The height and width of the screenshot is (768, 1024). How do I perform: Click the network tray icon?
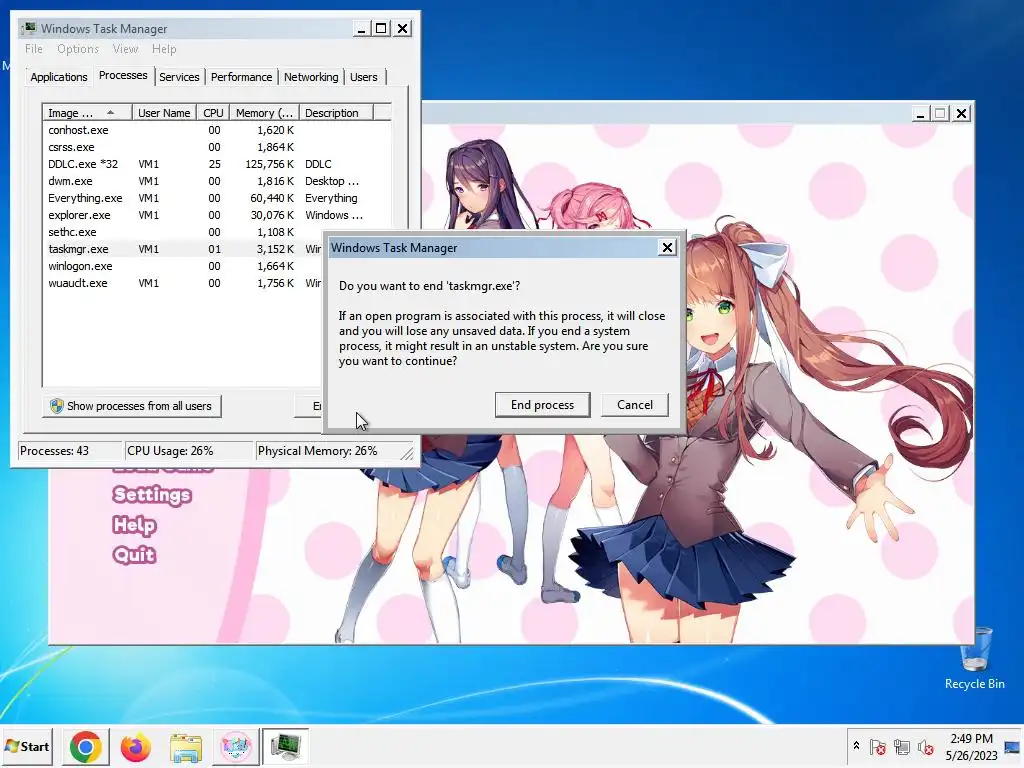(902, 746)
